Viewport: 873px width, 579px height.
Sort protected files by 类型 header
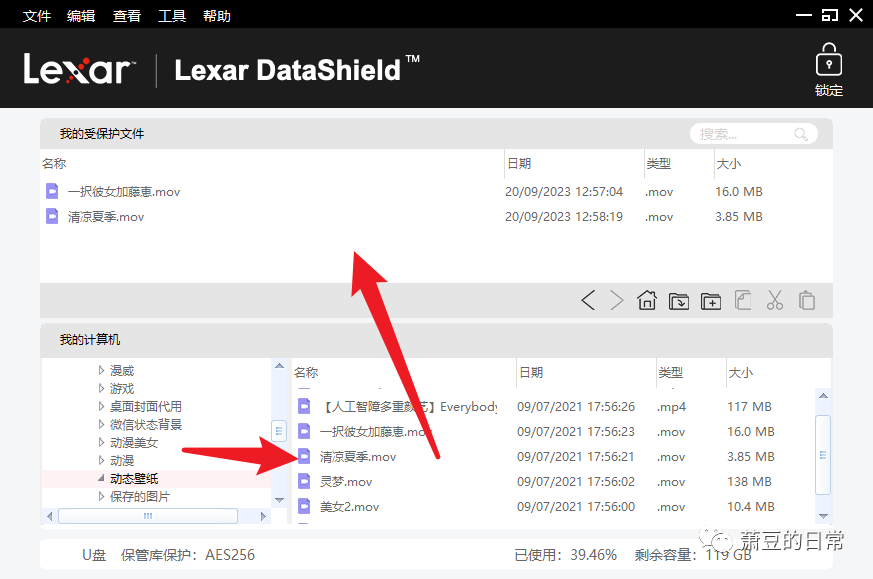click(659, 164)
